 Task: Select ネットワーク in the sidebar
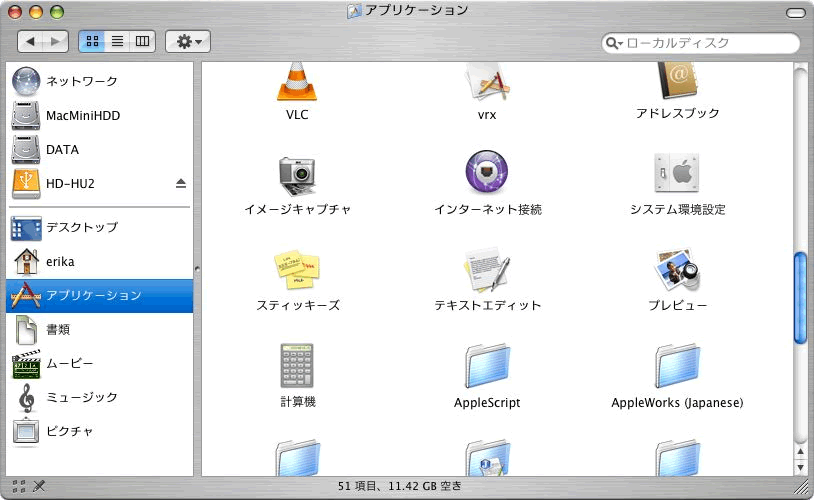81,81
